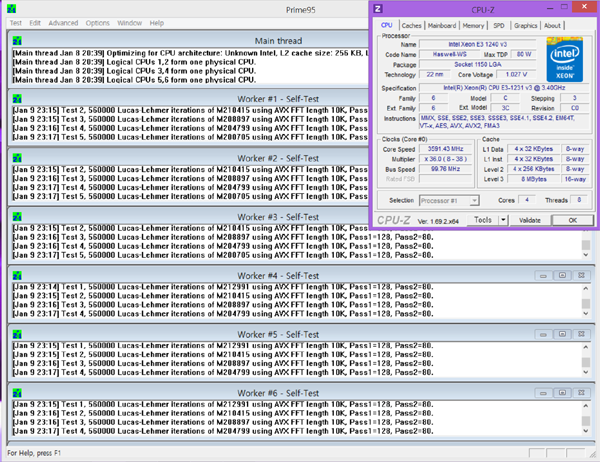Switch to the Caches tab
Screen dimensions: 600x462
(x=411, y=26)
